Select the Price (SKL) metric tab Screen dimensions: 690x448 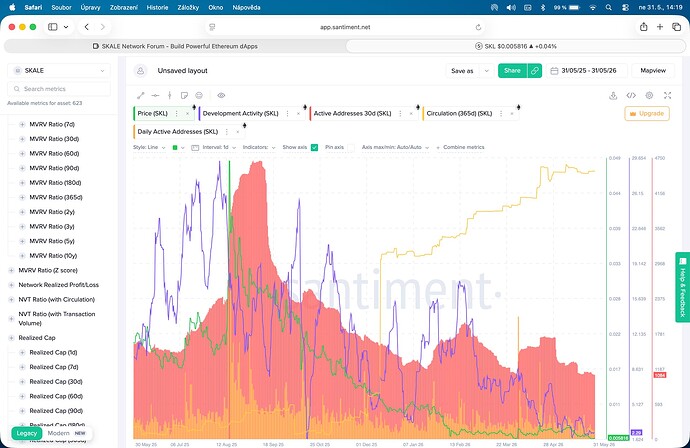coord(152,114)
